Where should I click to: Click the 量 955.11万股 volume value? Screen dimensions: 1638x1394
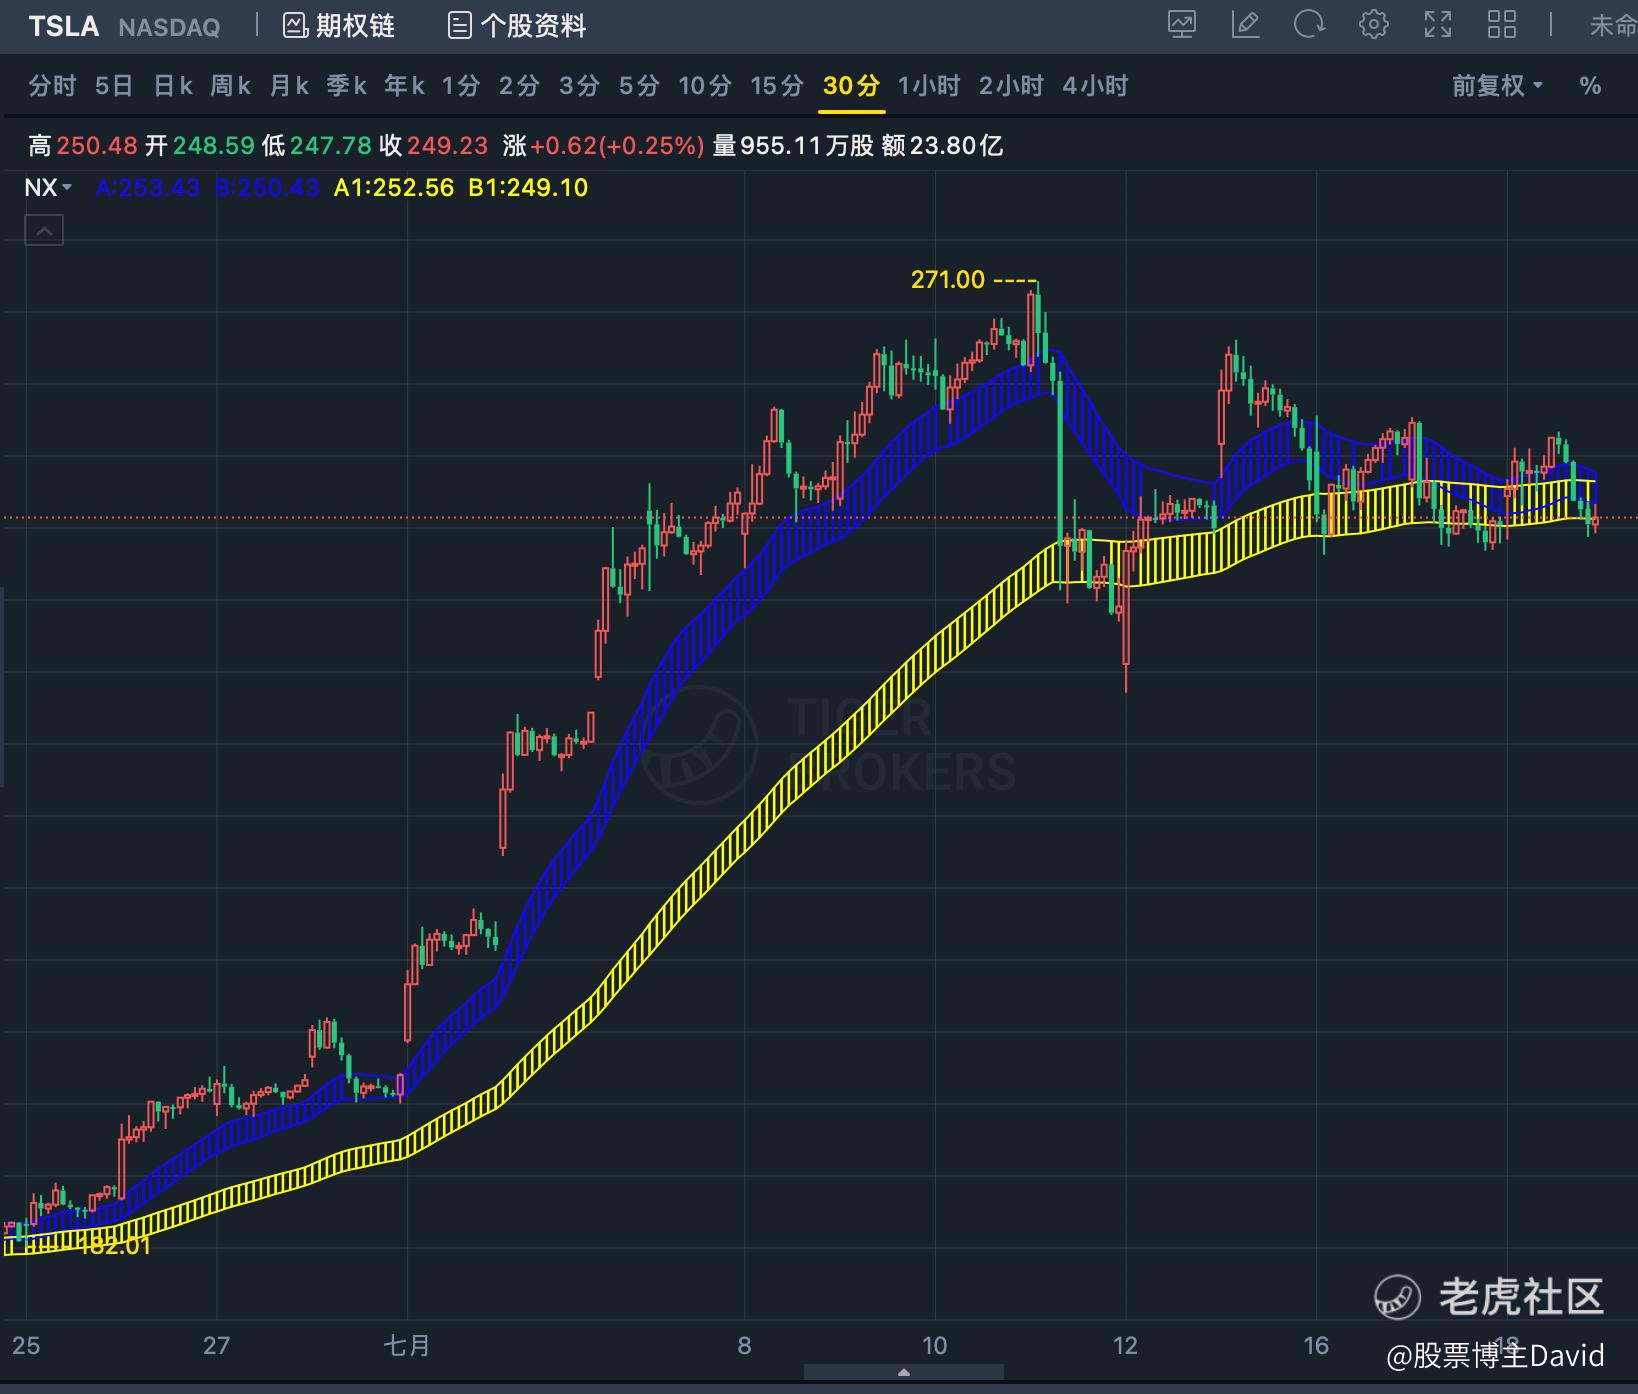[x=793, y=146]
